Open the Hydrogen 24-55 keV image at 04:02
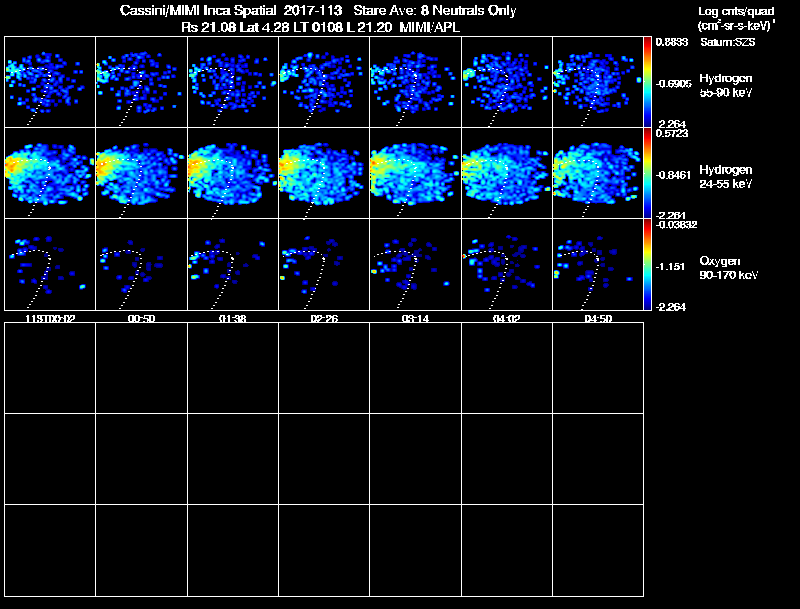Image resolution: width=800 pixels, height=609 pixels. click(507, 173)
